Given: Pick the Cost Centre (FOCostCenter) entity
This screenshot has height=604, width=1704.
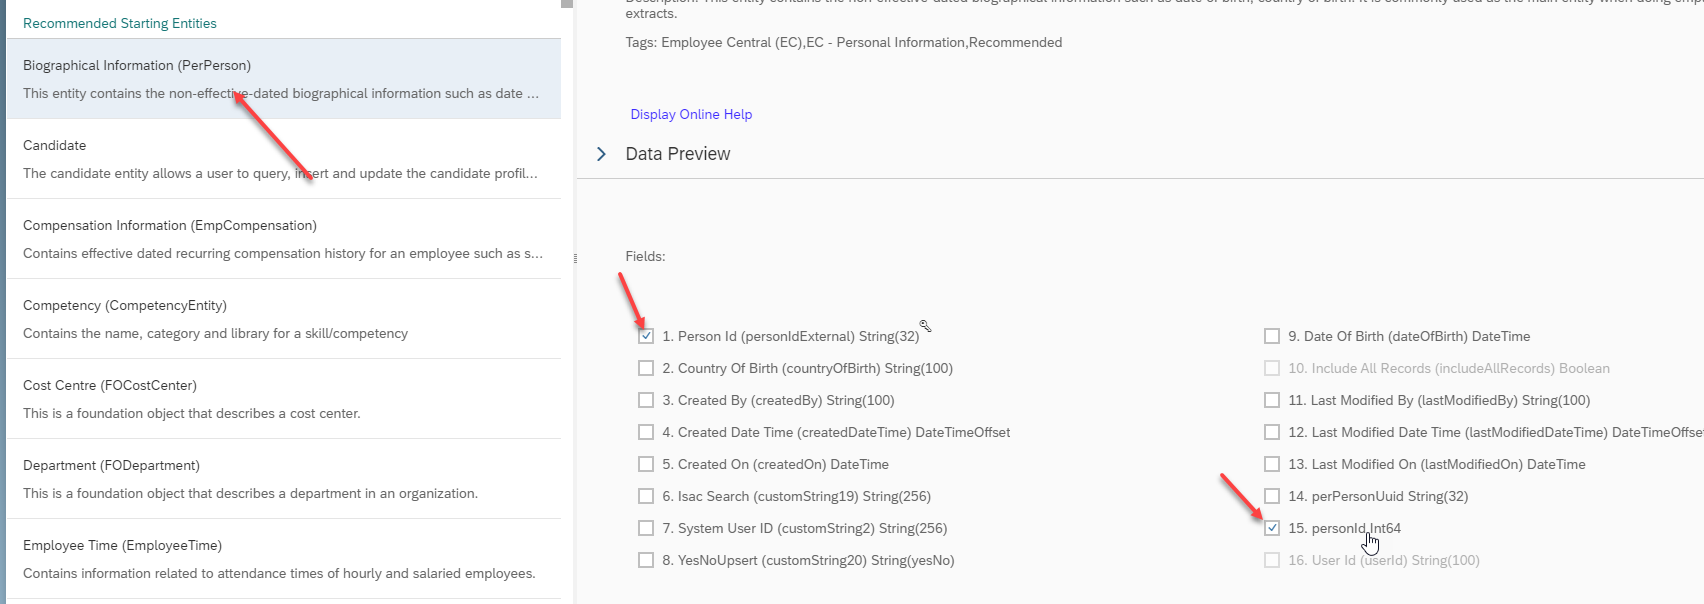Looking at the screenshot, I should (x=284, y=399).
